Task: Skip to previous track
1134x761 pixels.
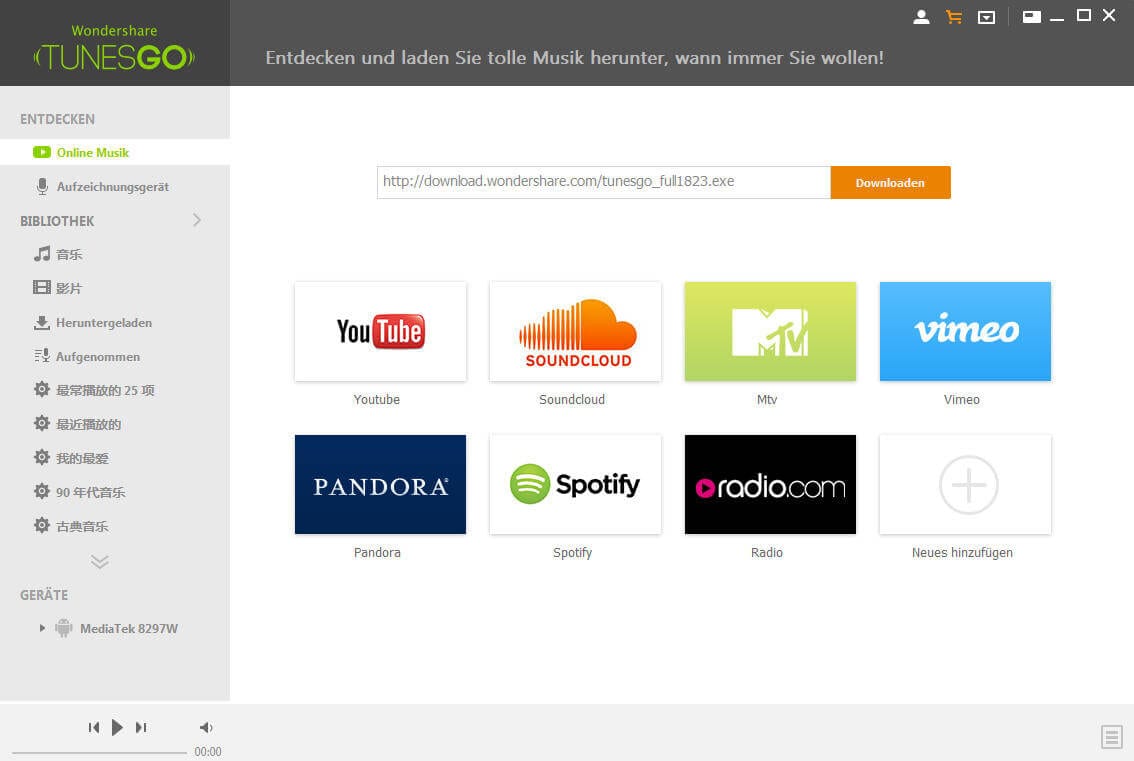Action: coord(94,727)
